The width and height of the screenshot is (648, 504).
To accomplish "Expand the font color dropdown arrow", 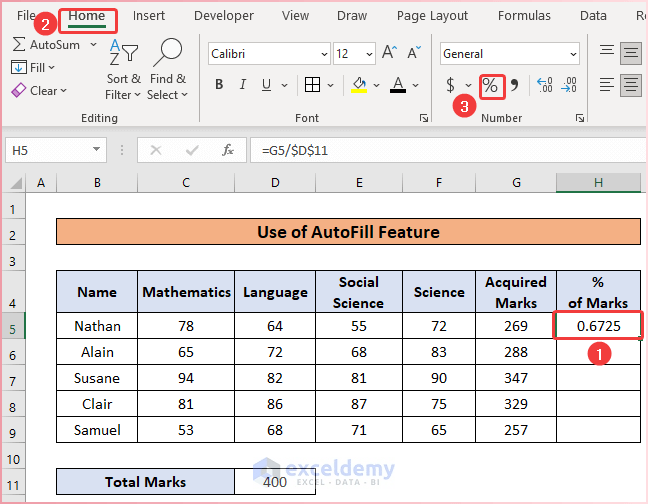I will (415, 86).
